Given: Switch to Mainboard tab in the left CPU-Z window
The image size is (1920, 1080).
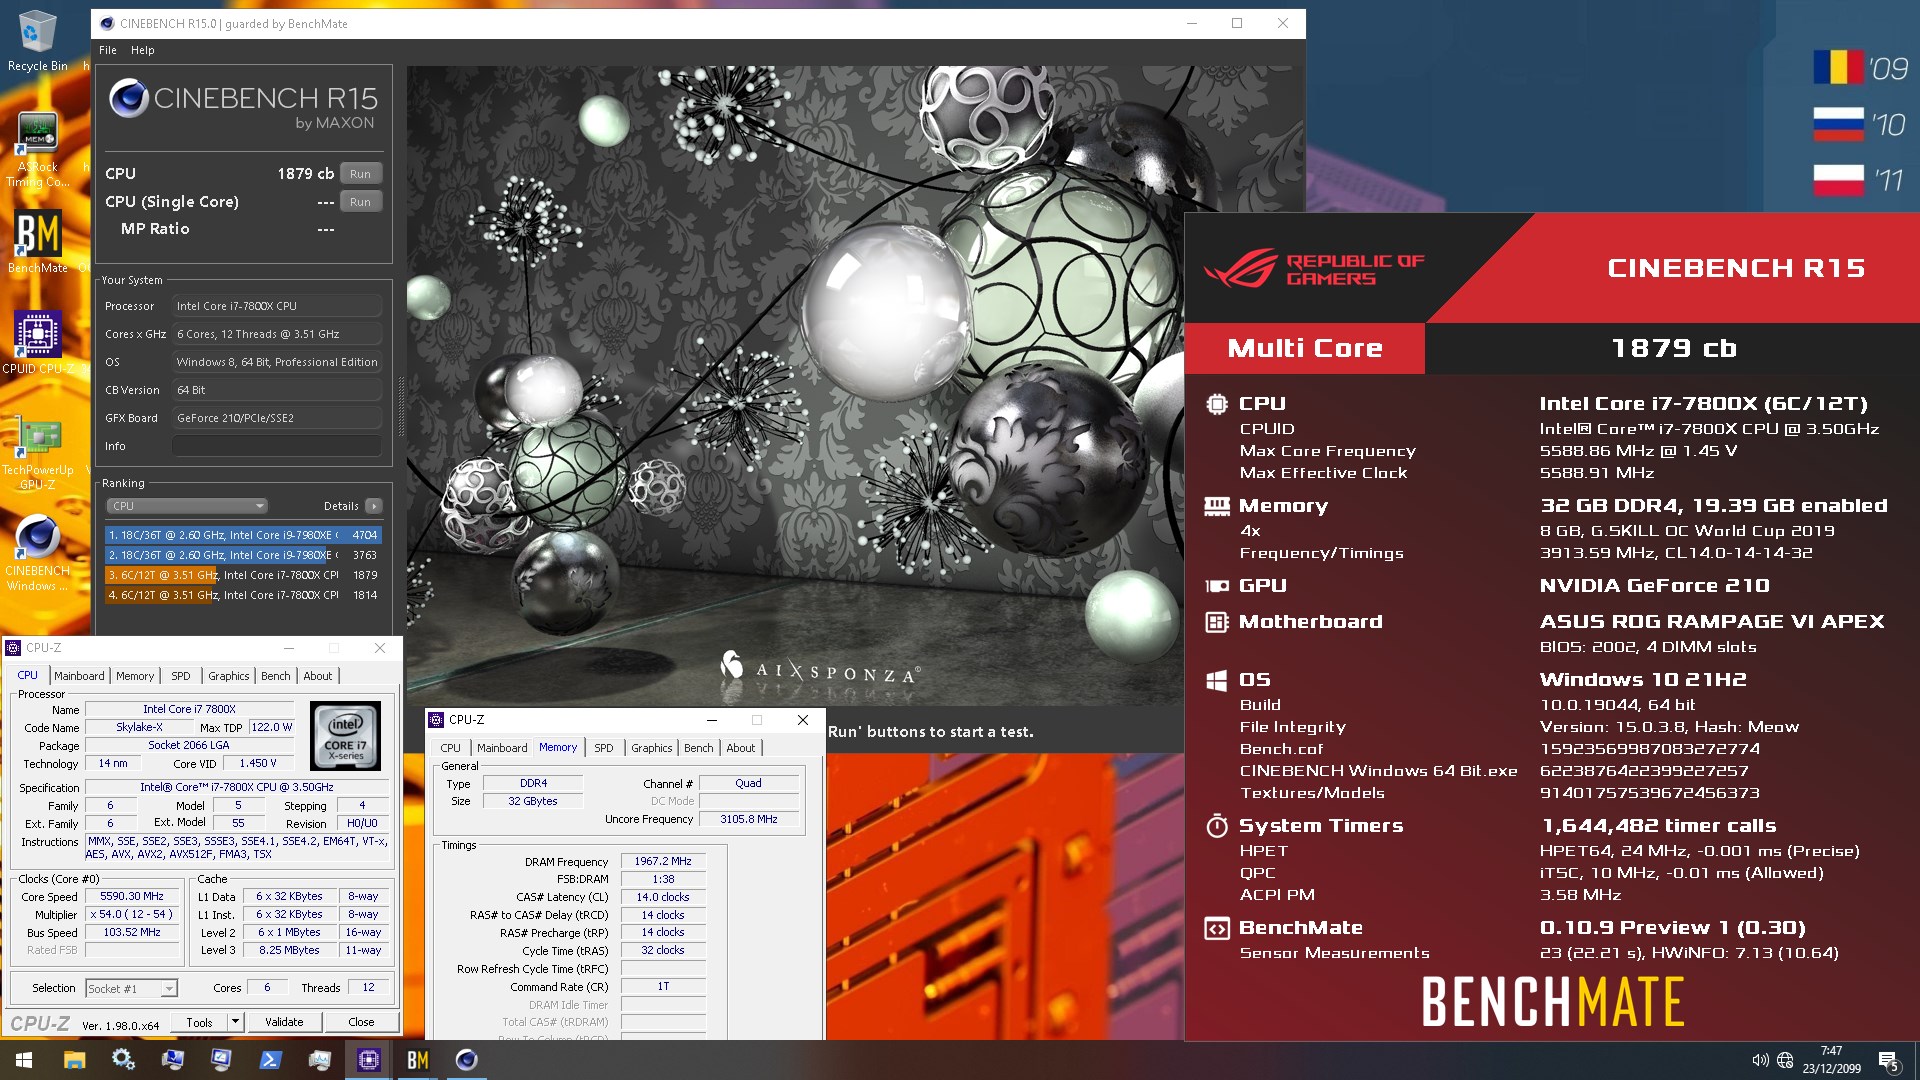Looking at the screenshot, I should point(79,676).
